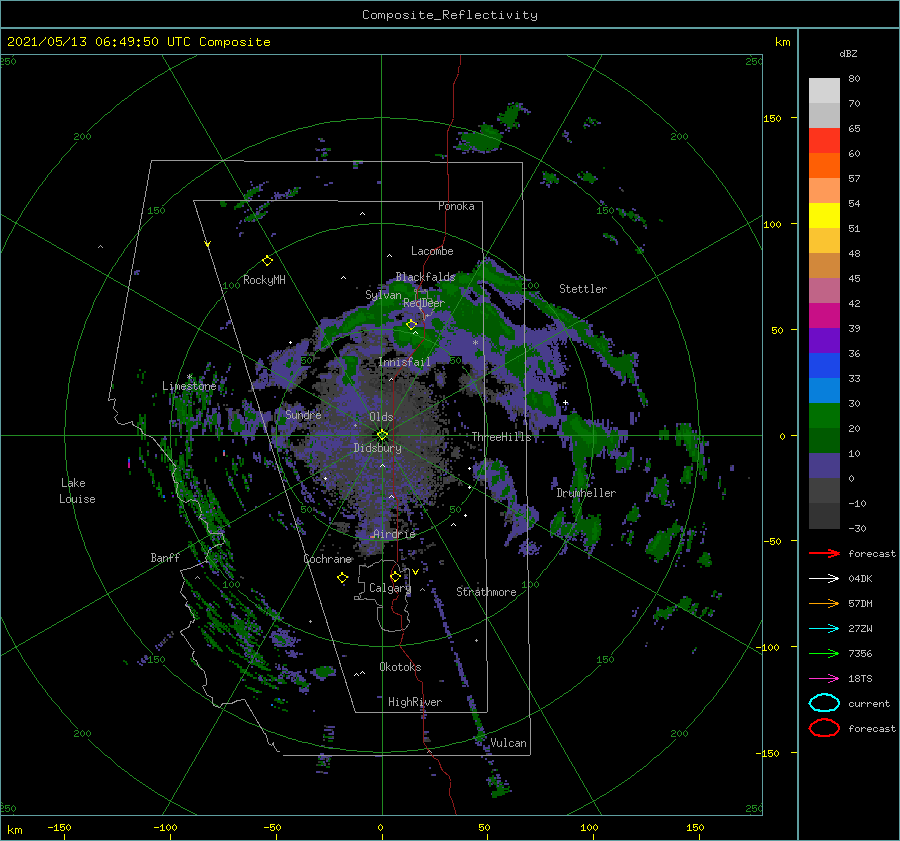The height and width of the screenshot is (841, 900).
Task: Click the Stettler label
Action: click(583, 289)
